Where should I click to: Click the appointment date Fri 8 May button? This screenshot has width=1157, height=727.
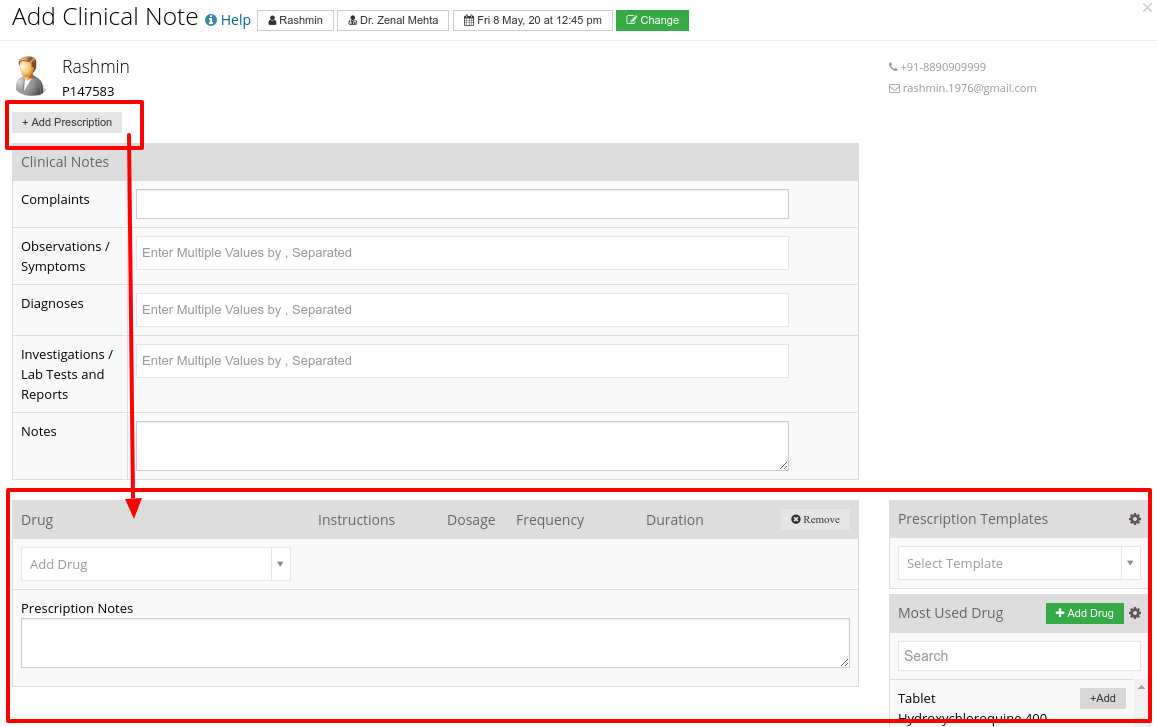pos(533,20)
